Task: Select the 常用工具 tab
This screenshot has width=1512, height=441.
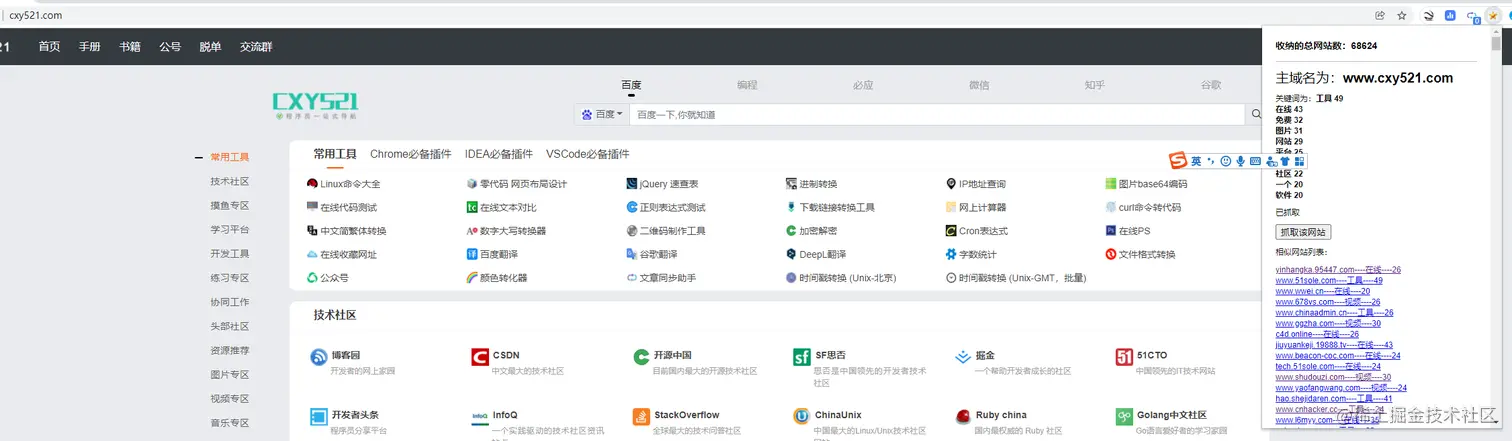Action: (x=335, y=154)
